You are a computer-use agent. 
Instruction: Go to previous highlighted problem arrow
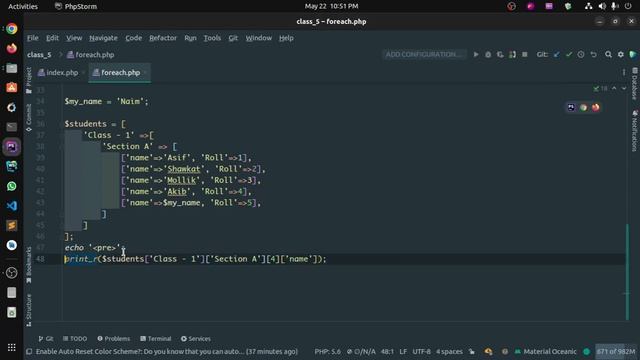(x=614, y=88)
